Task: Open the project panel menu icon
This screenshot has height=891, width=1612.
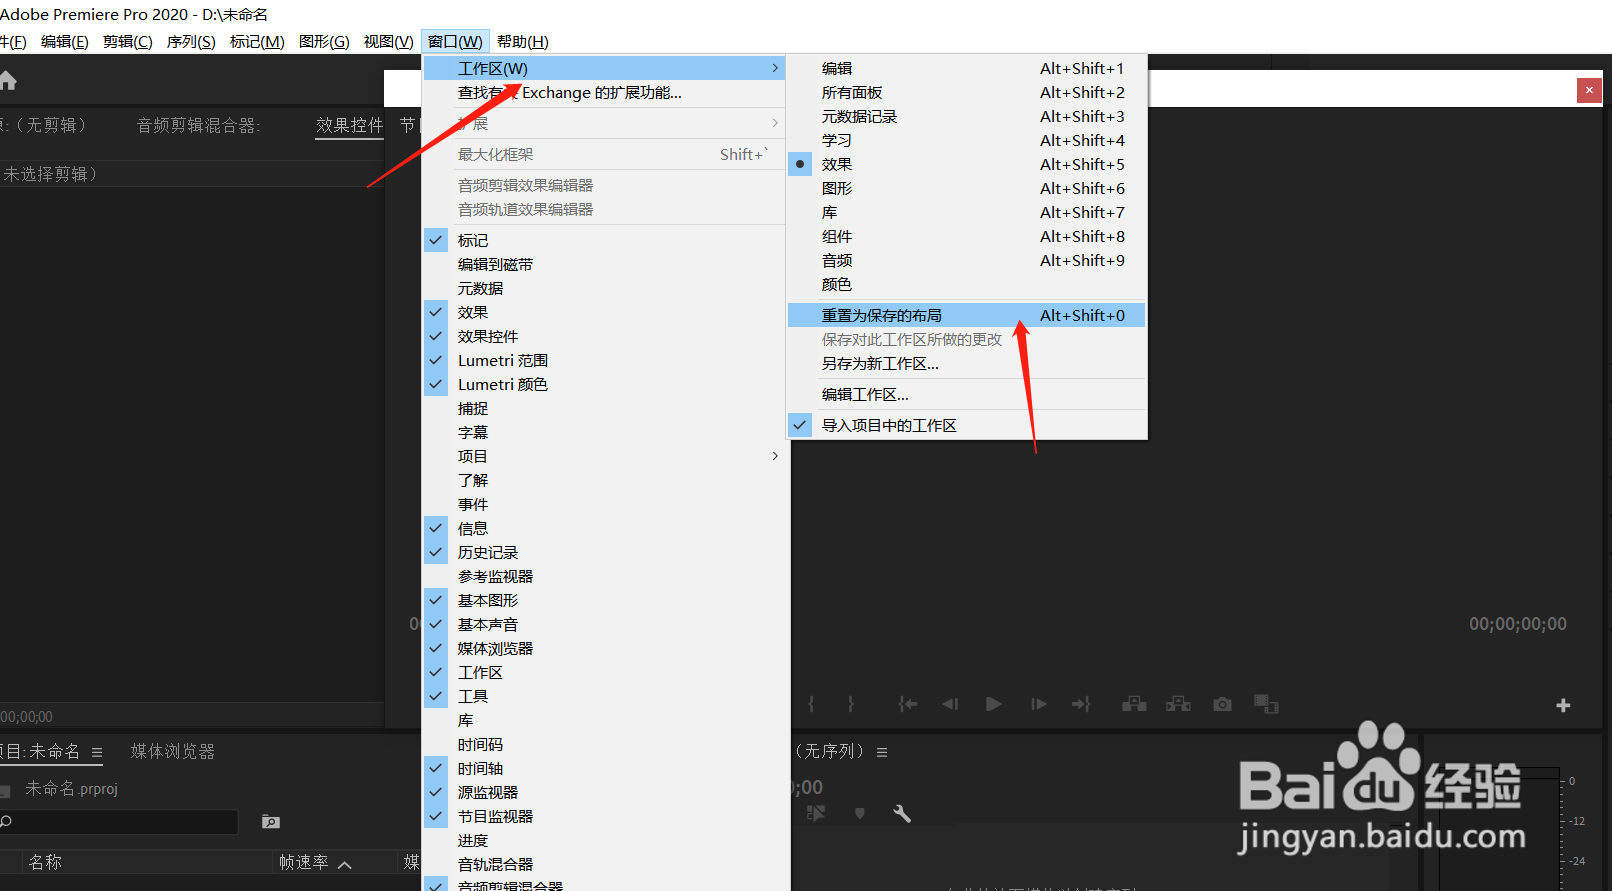Action: (97, 752)
